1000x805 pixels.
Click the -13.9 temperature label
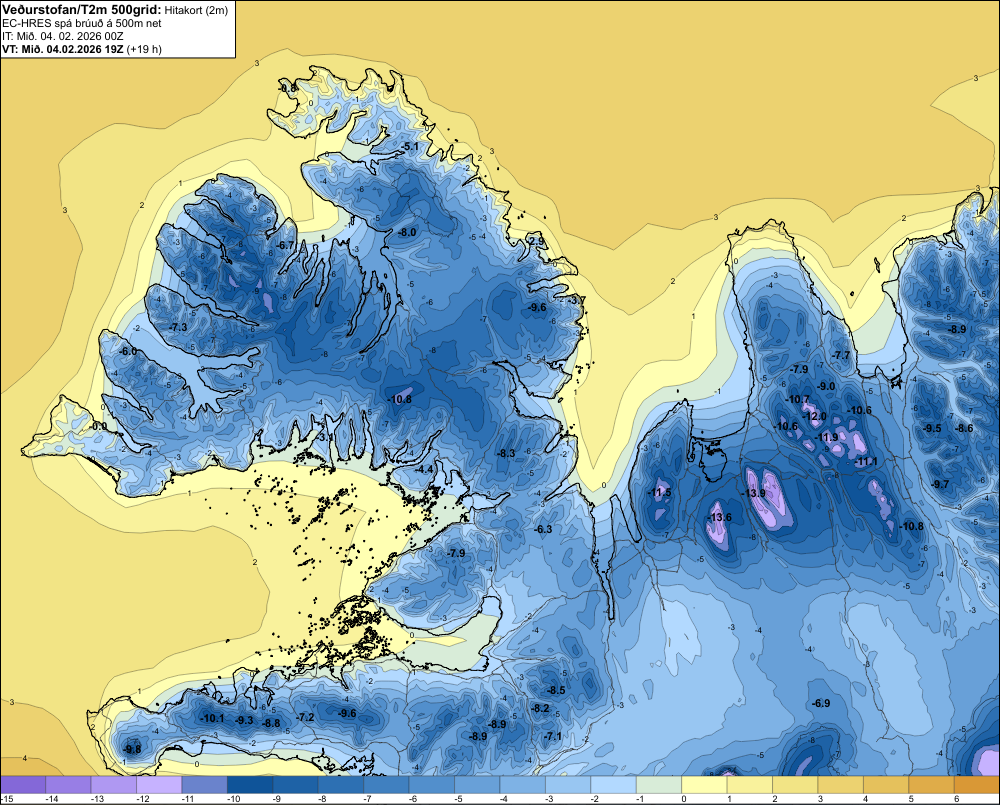753,494
